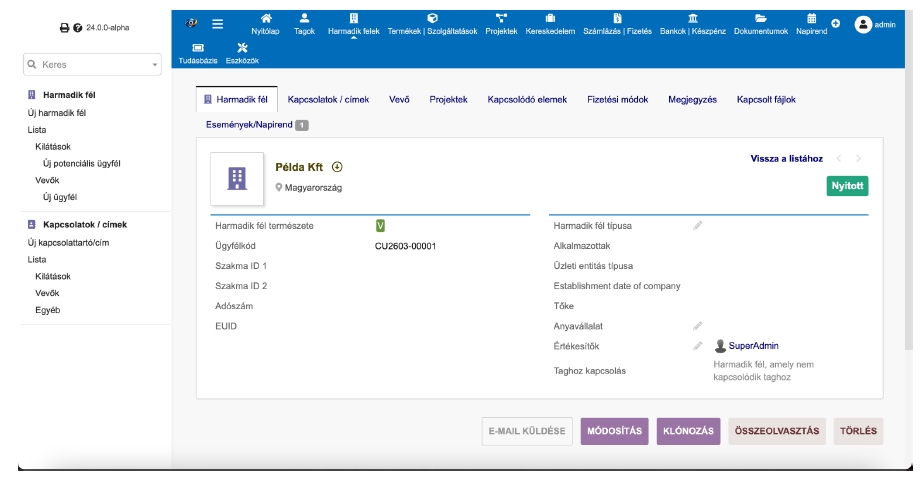Click the Tagok members icon
The width and height of the screenshot is (920, 482).
click(304, 18)
